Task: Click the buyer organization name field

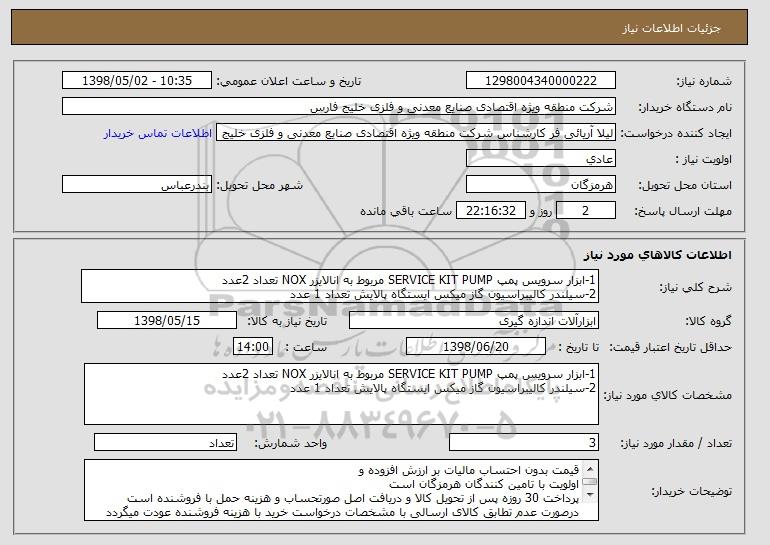Action: [x=339, y=107]
